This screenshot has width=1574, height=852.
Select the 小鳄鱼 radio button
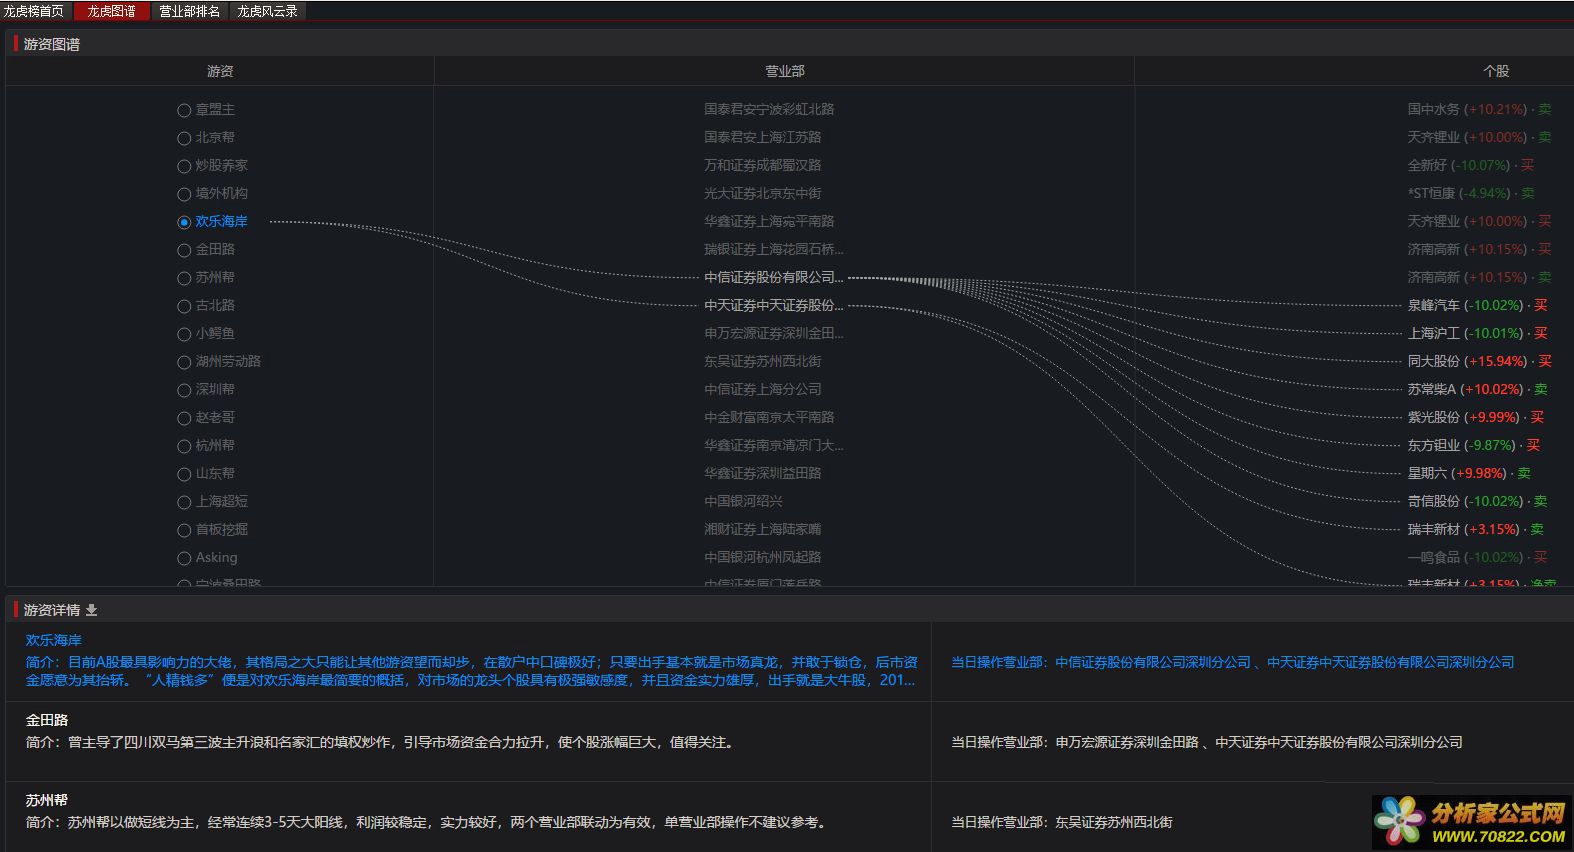click(x=184, y=334)
